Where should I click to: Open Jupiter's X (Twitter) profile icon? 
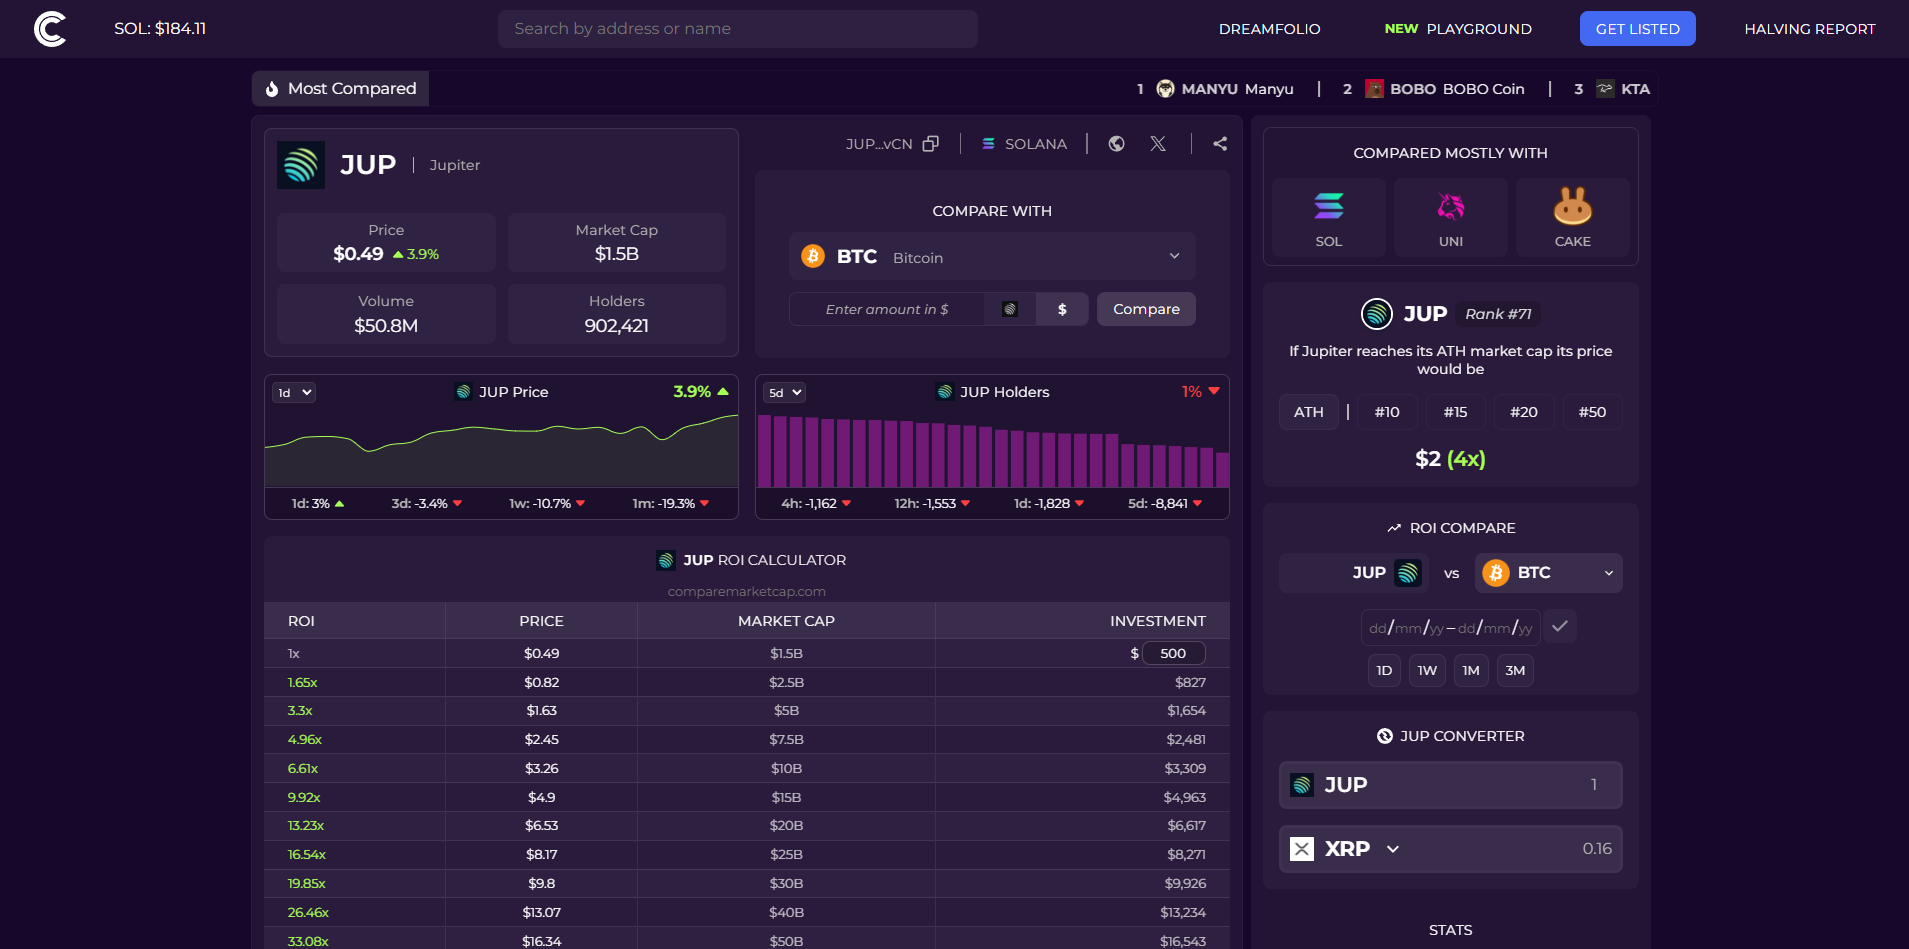pyautogui.click(x=1158, y=143)
